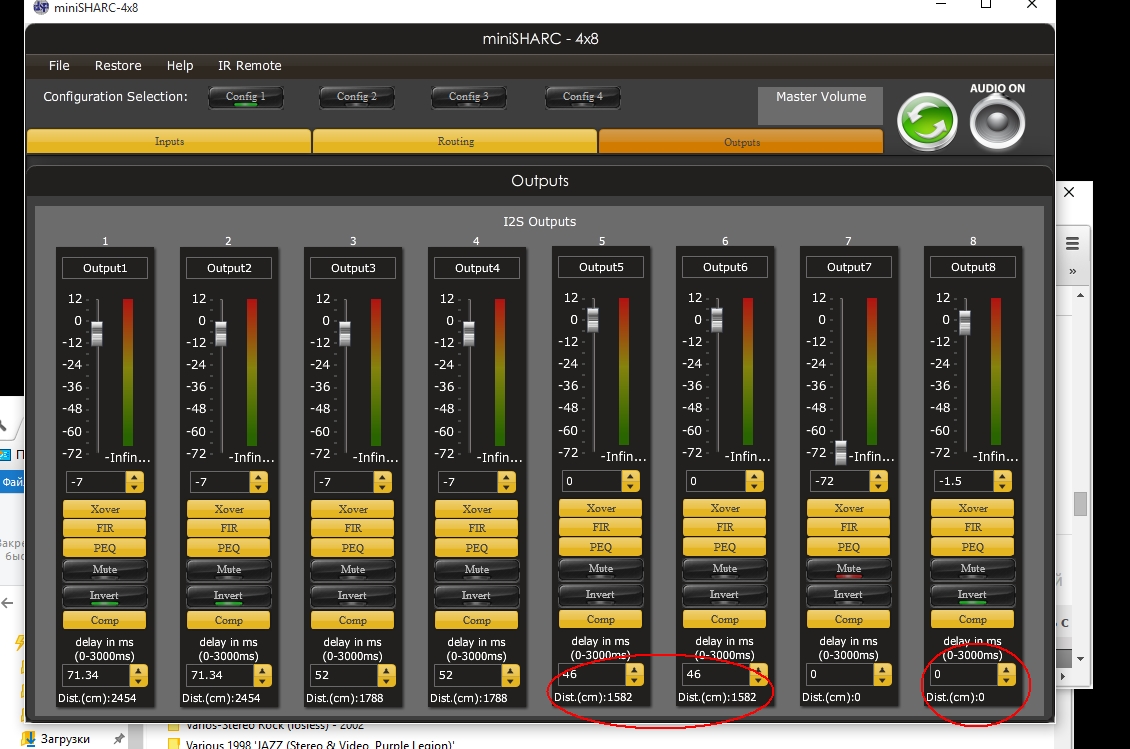Unmute Output7 channel
The height and width of the screenshot is (749, 1130).
tap(848, 569)
